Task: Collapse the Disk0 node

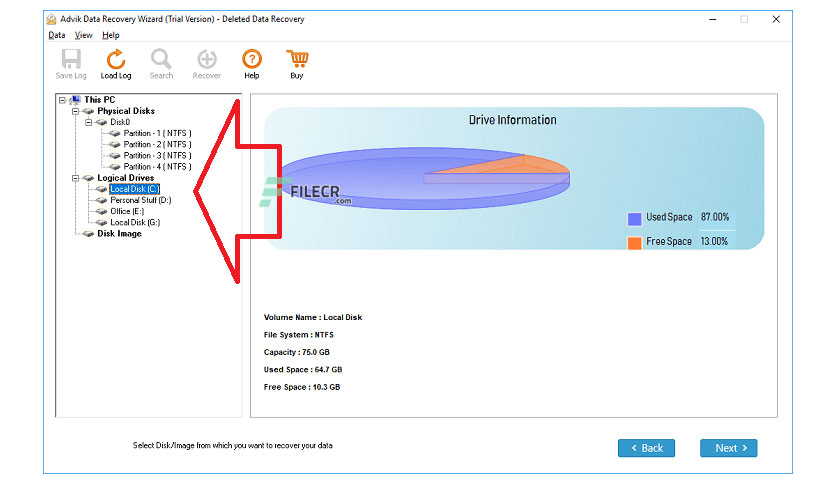Action: click(x=89, y=122)
